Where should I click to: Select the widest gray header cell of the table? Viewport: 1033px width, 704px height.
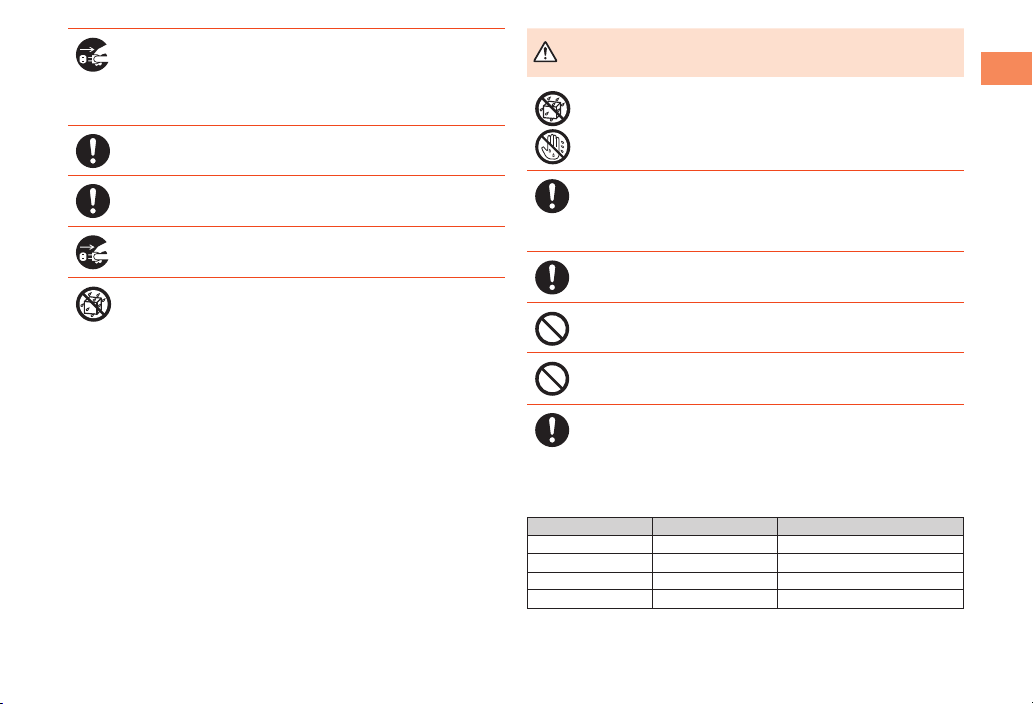870,526
